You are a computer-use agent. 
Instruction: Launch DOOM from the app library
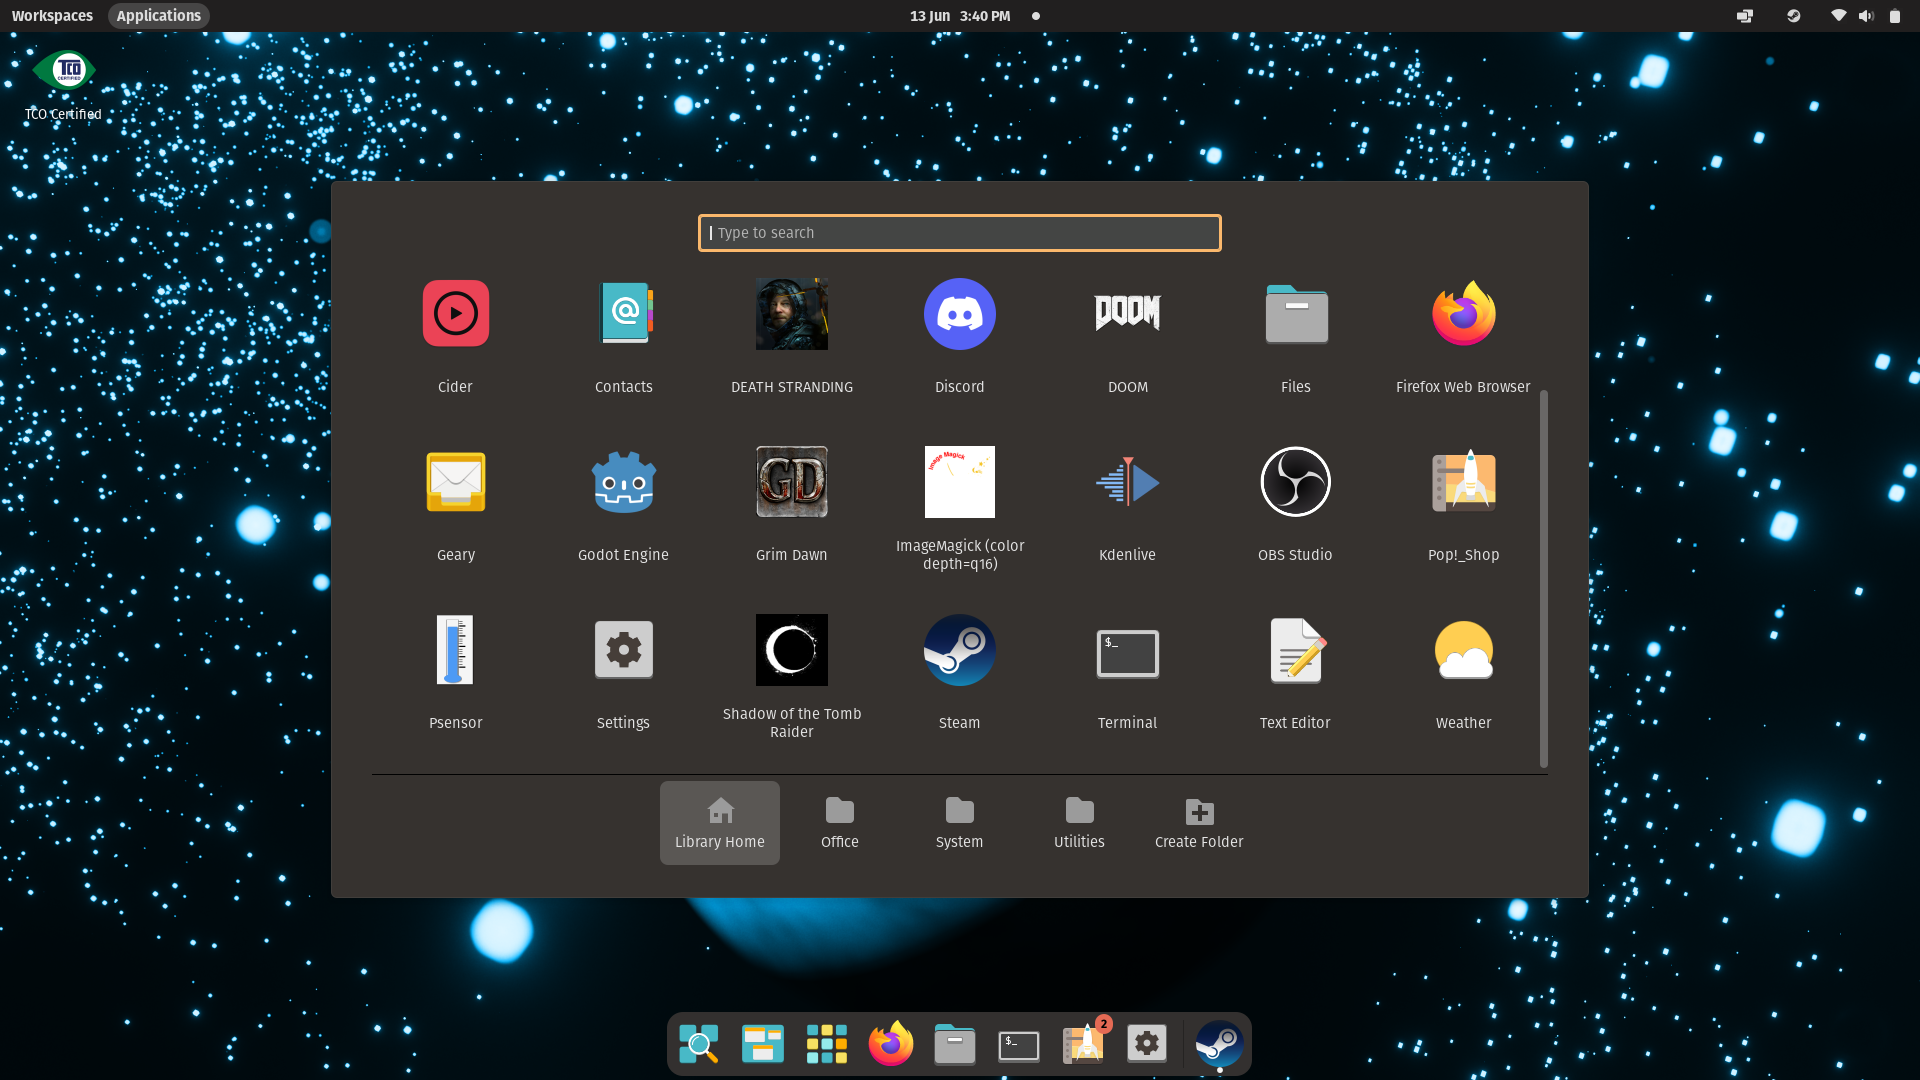pyautogui.click(x=1128, y=313)
